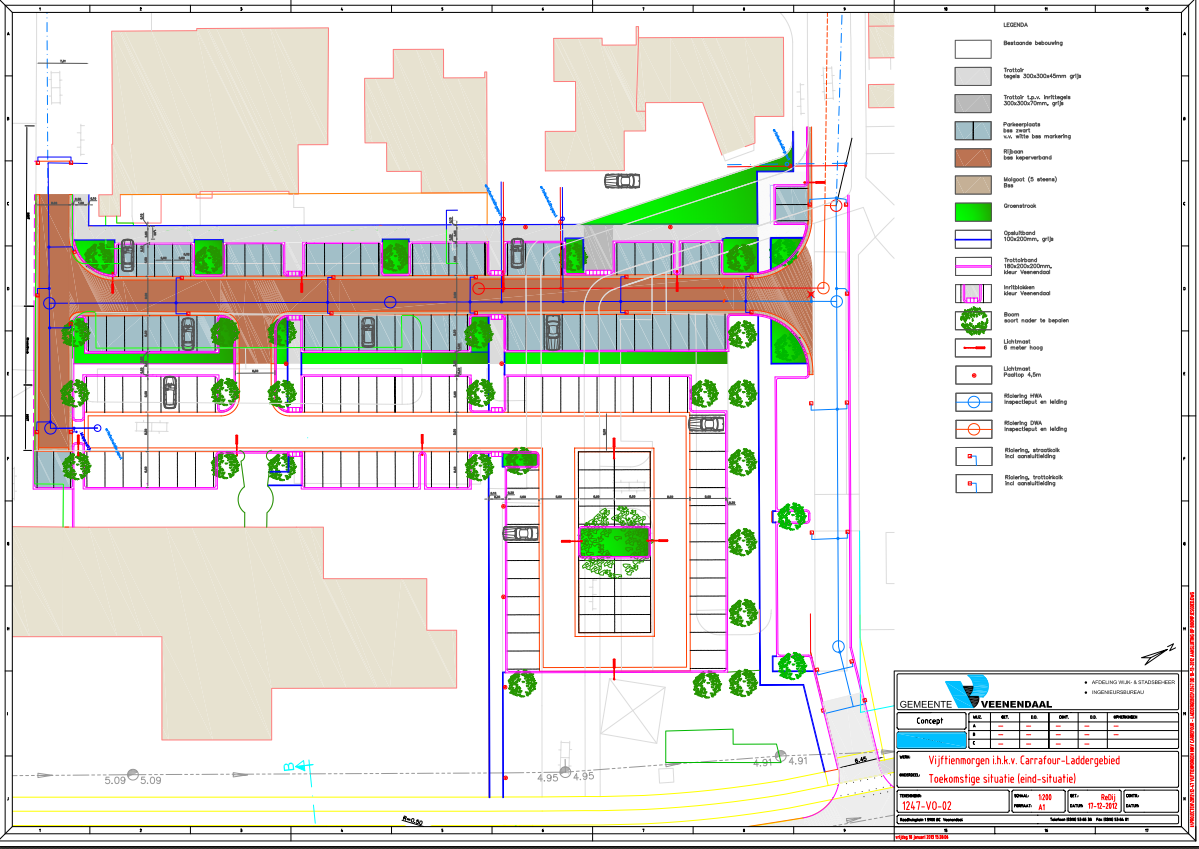Click the Opsluitband blue line legend symbol
The height and width of the screenshot is (849, 1199).
tap(973, 239)
